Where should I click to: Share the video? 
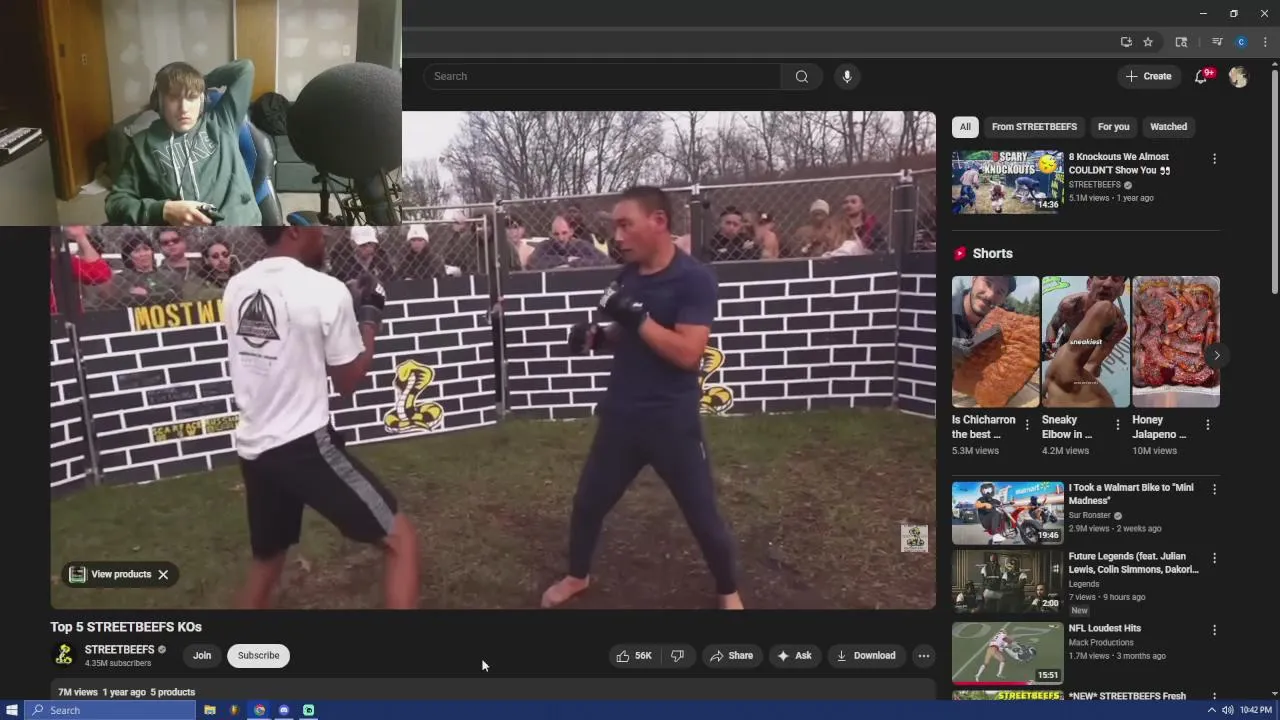731,656
